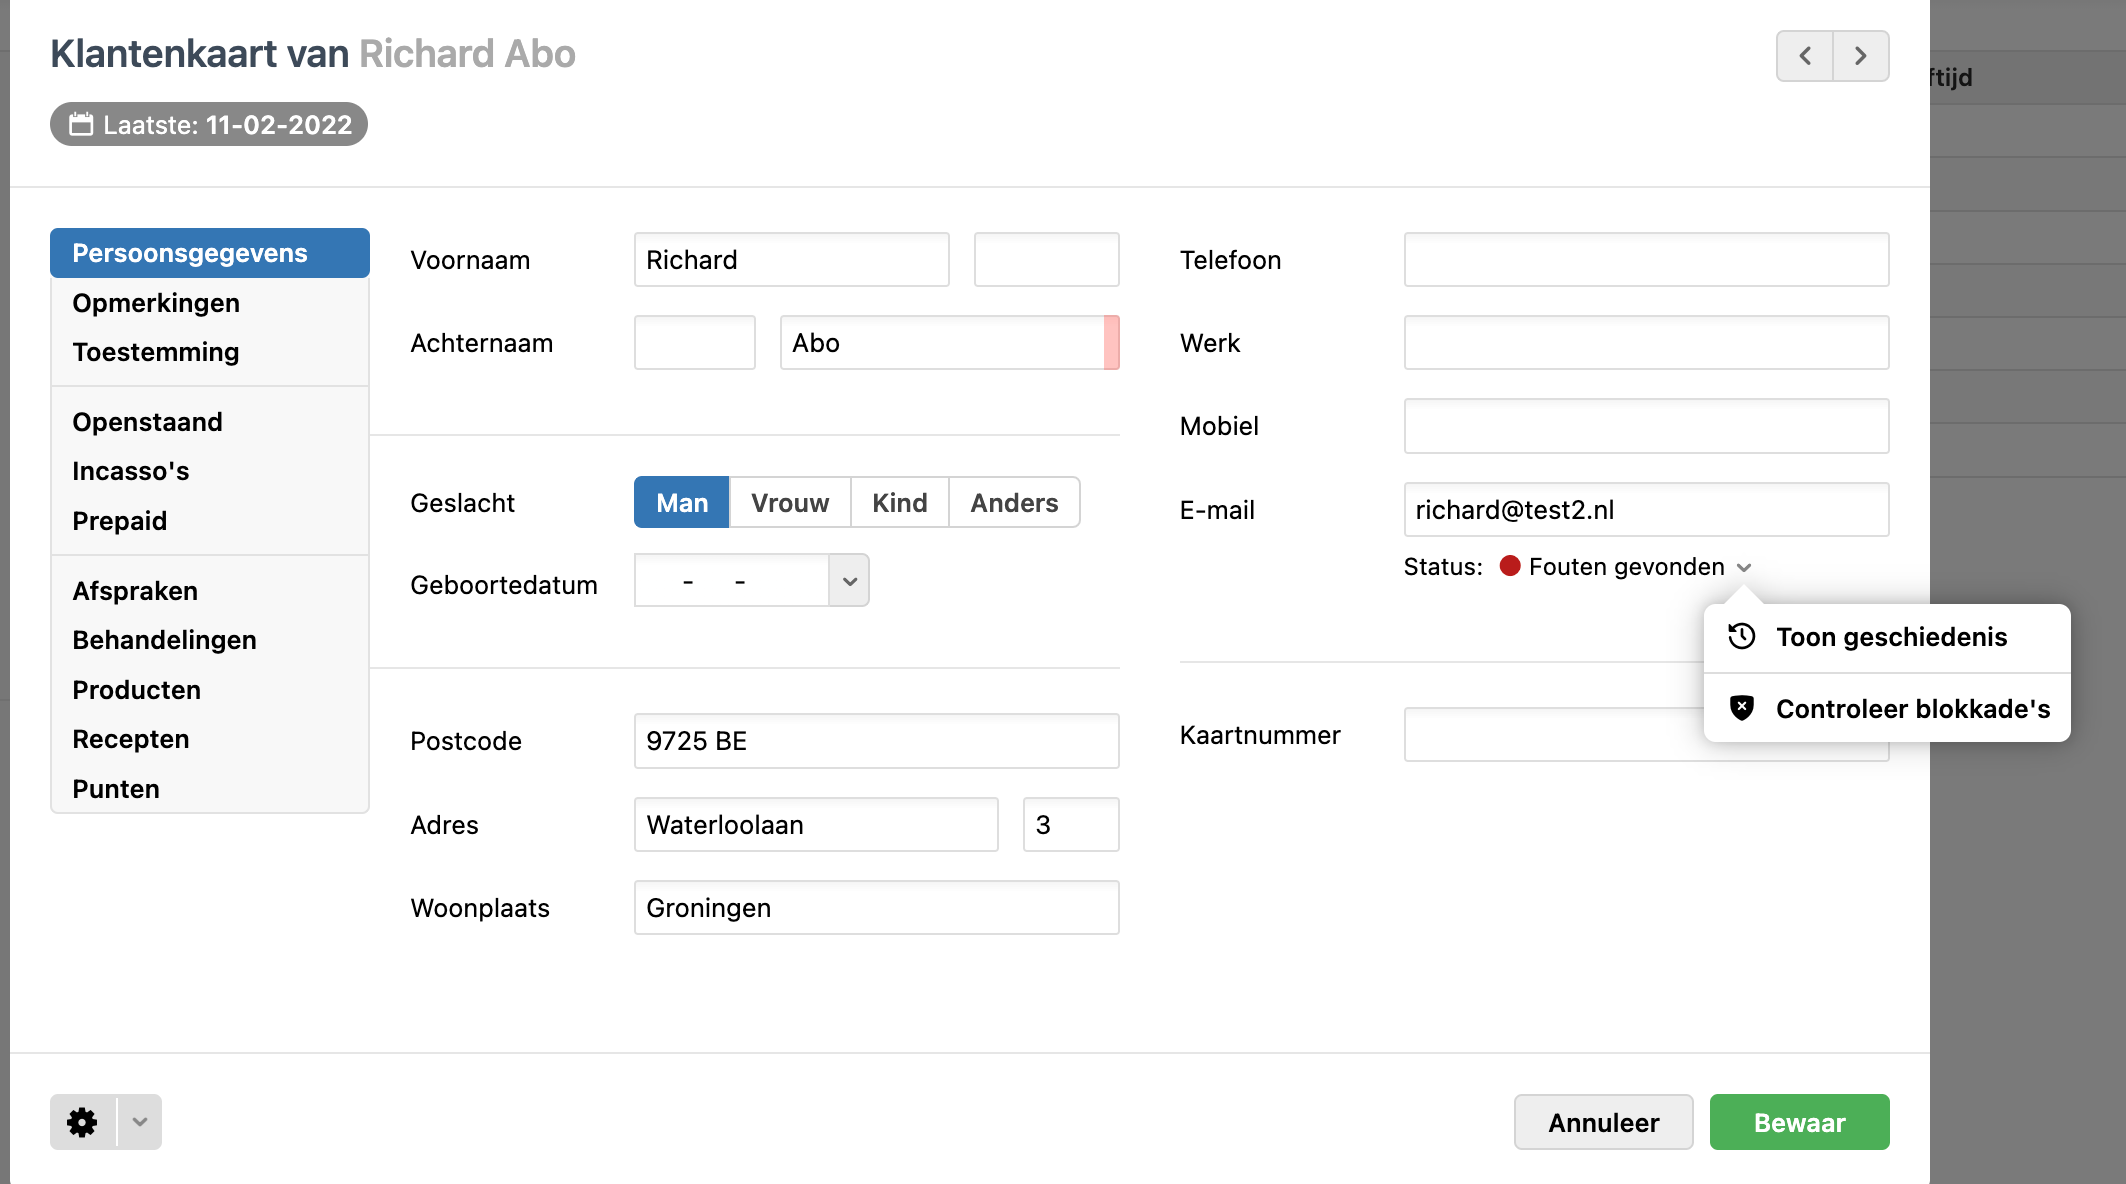Click the settings gear icon
This screenshot has width=2126, height=1184.
pyautogui.click(x=82, y=1122)
